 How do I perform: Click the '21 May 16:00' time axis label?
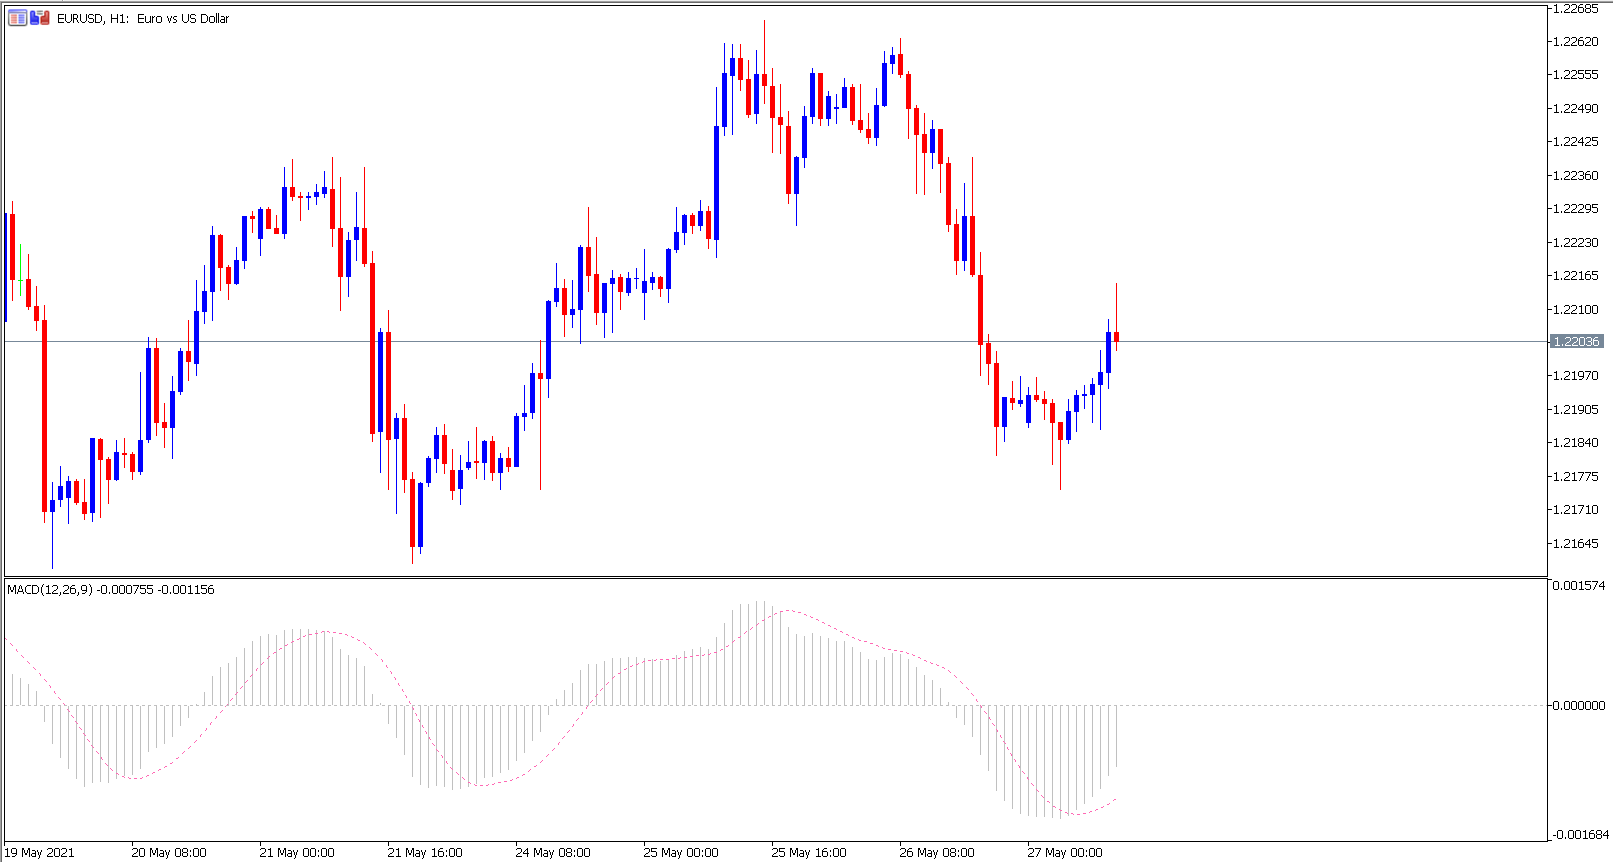coord(425,853)
